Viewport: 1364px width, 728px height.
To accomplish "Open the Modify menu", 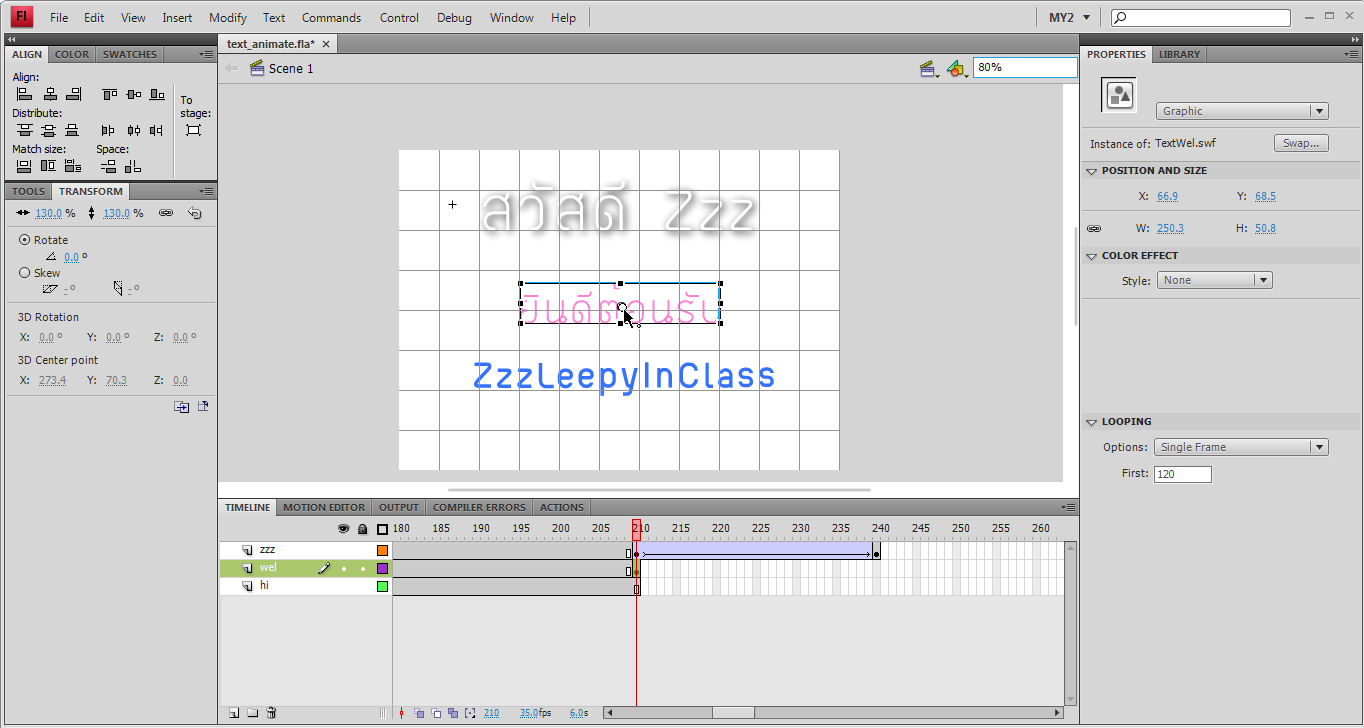I will [x=228, y=17].
